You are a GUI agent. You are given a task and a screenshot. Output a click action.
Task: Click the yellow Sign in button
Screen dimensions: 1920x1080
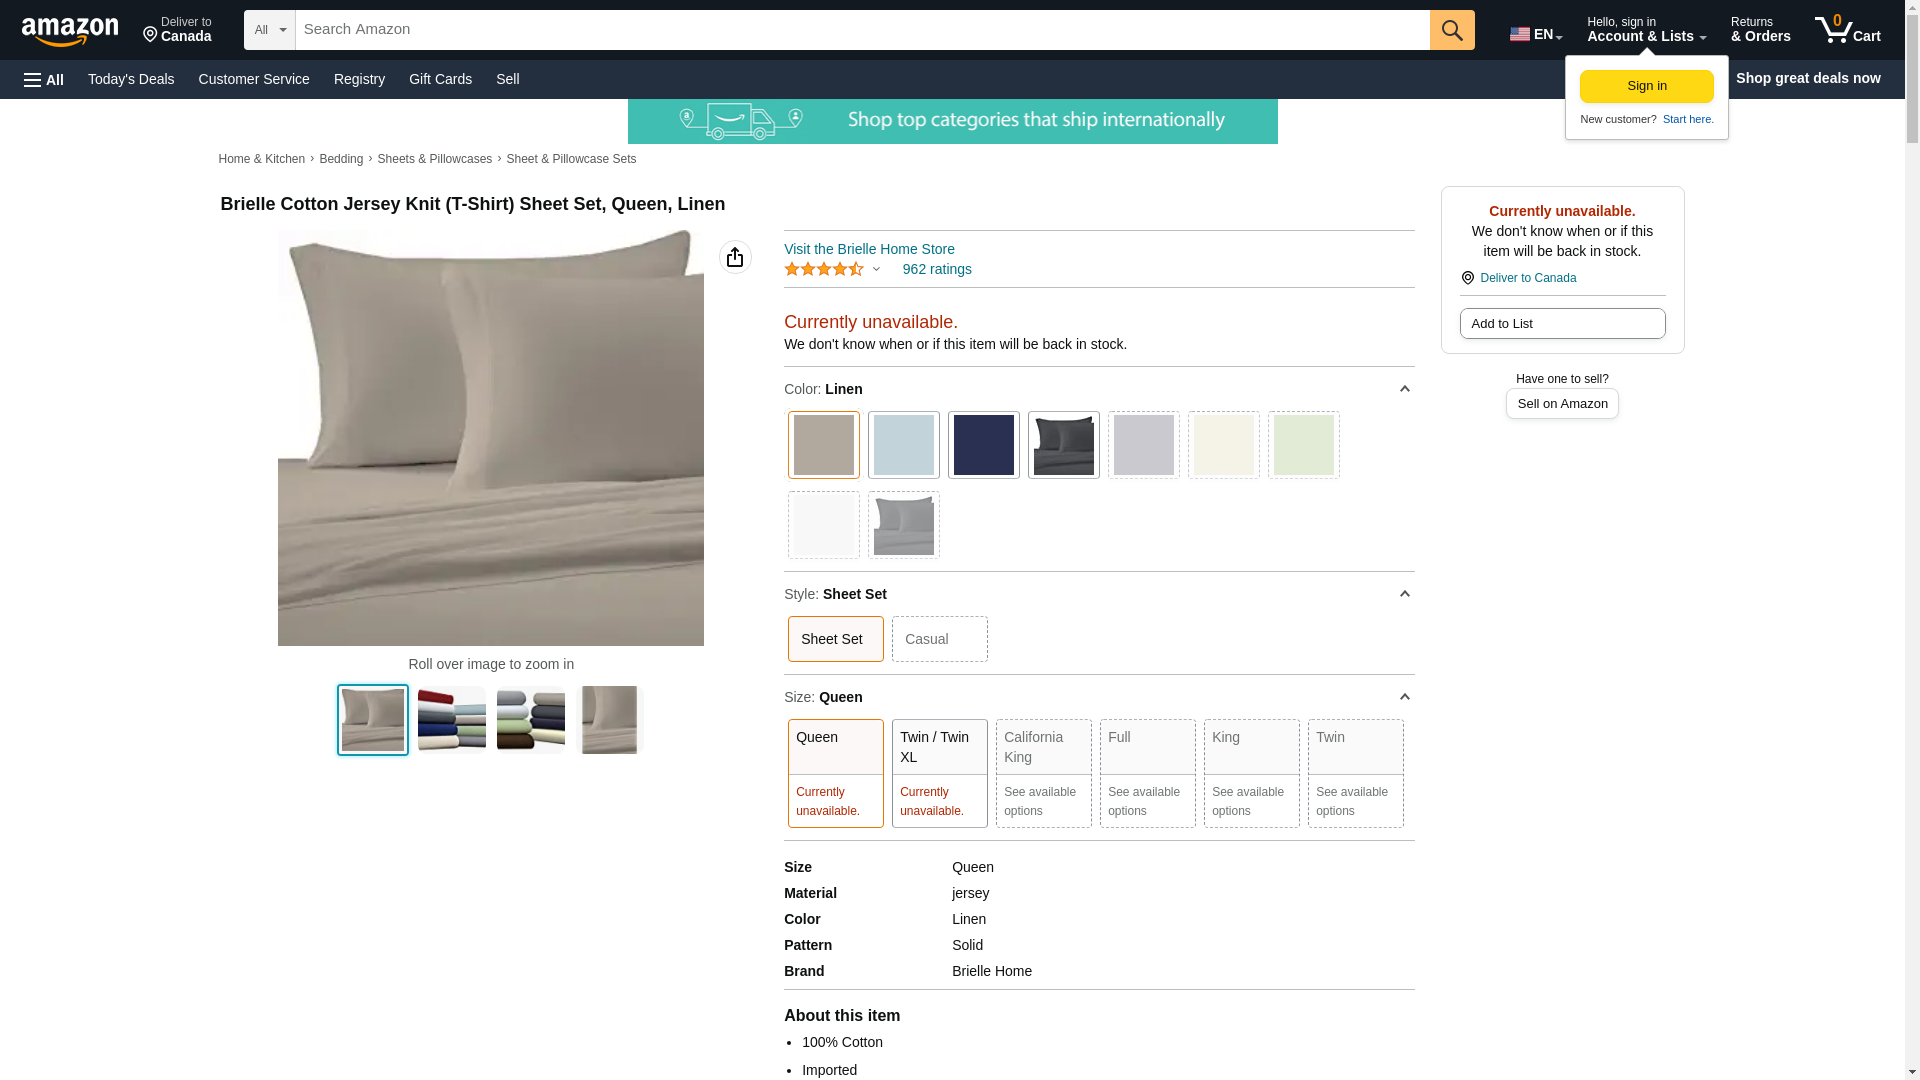click(x=1646, y=86)
